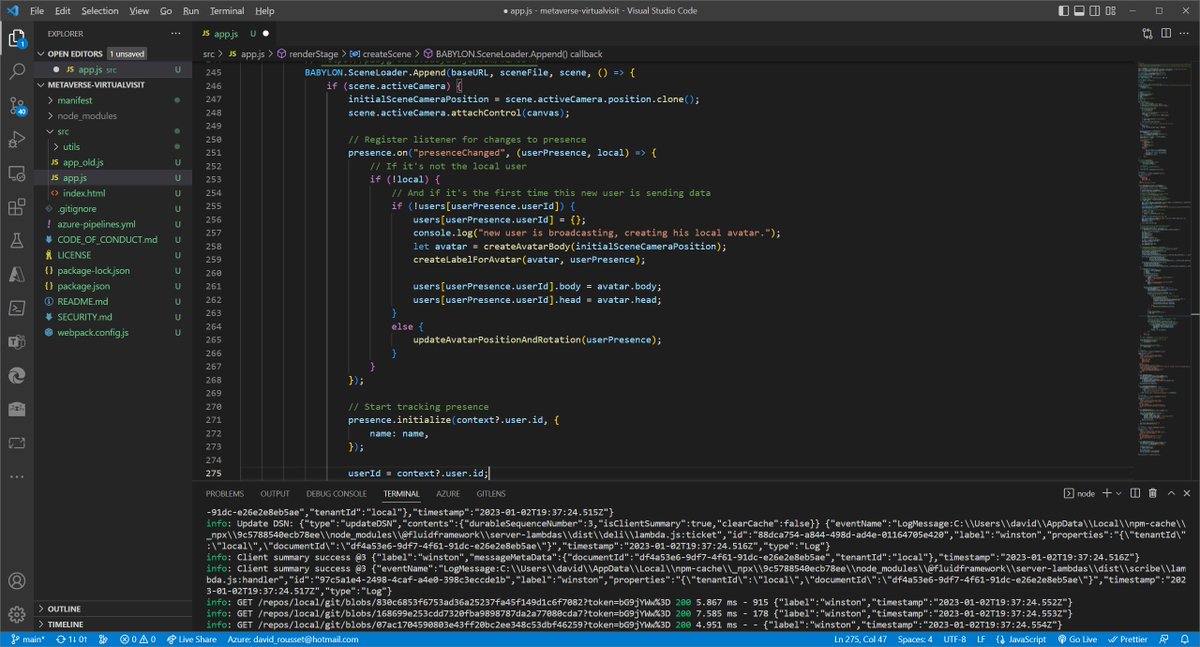Viewport: 1200px width, 647px height.
Task: Open editor More Actions ellipsis
Action: pyautogui.click(x=1184, y=33)
